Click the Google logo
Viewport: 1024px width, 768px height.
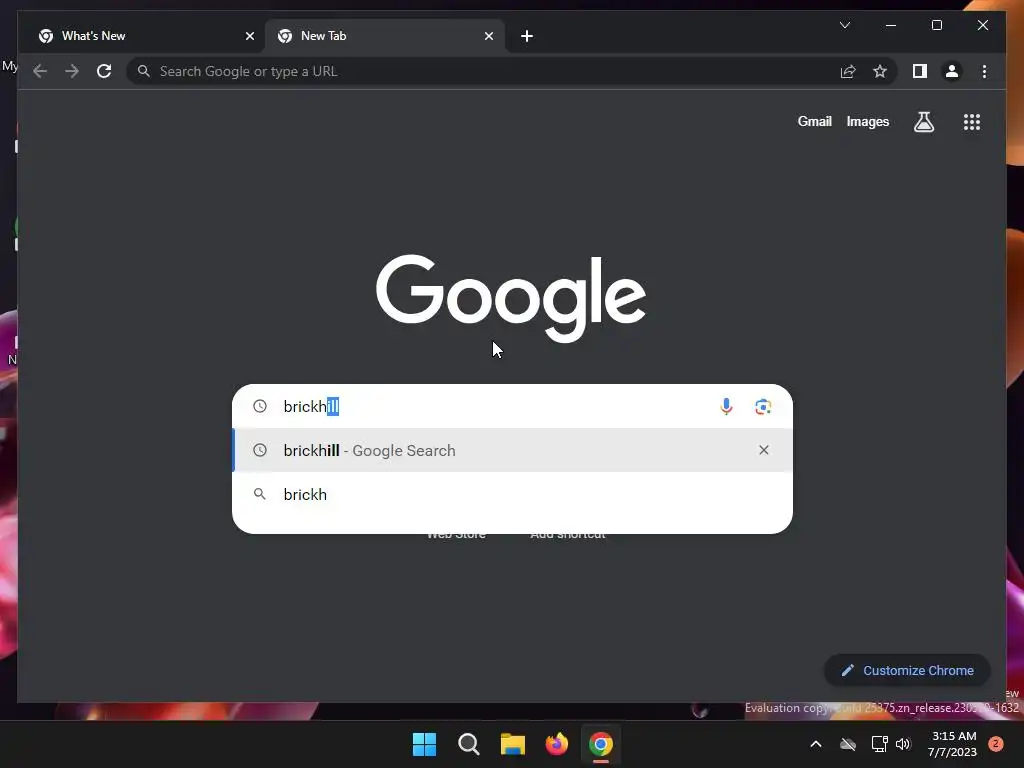click(x=511, y=298)
